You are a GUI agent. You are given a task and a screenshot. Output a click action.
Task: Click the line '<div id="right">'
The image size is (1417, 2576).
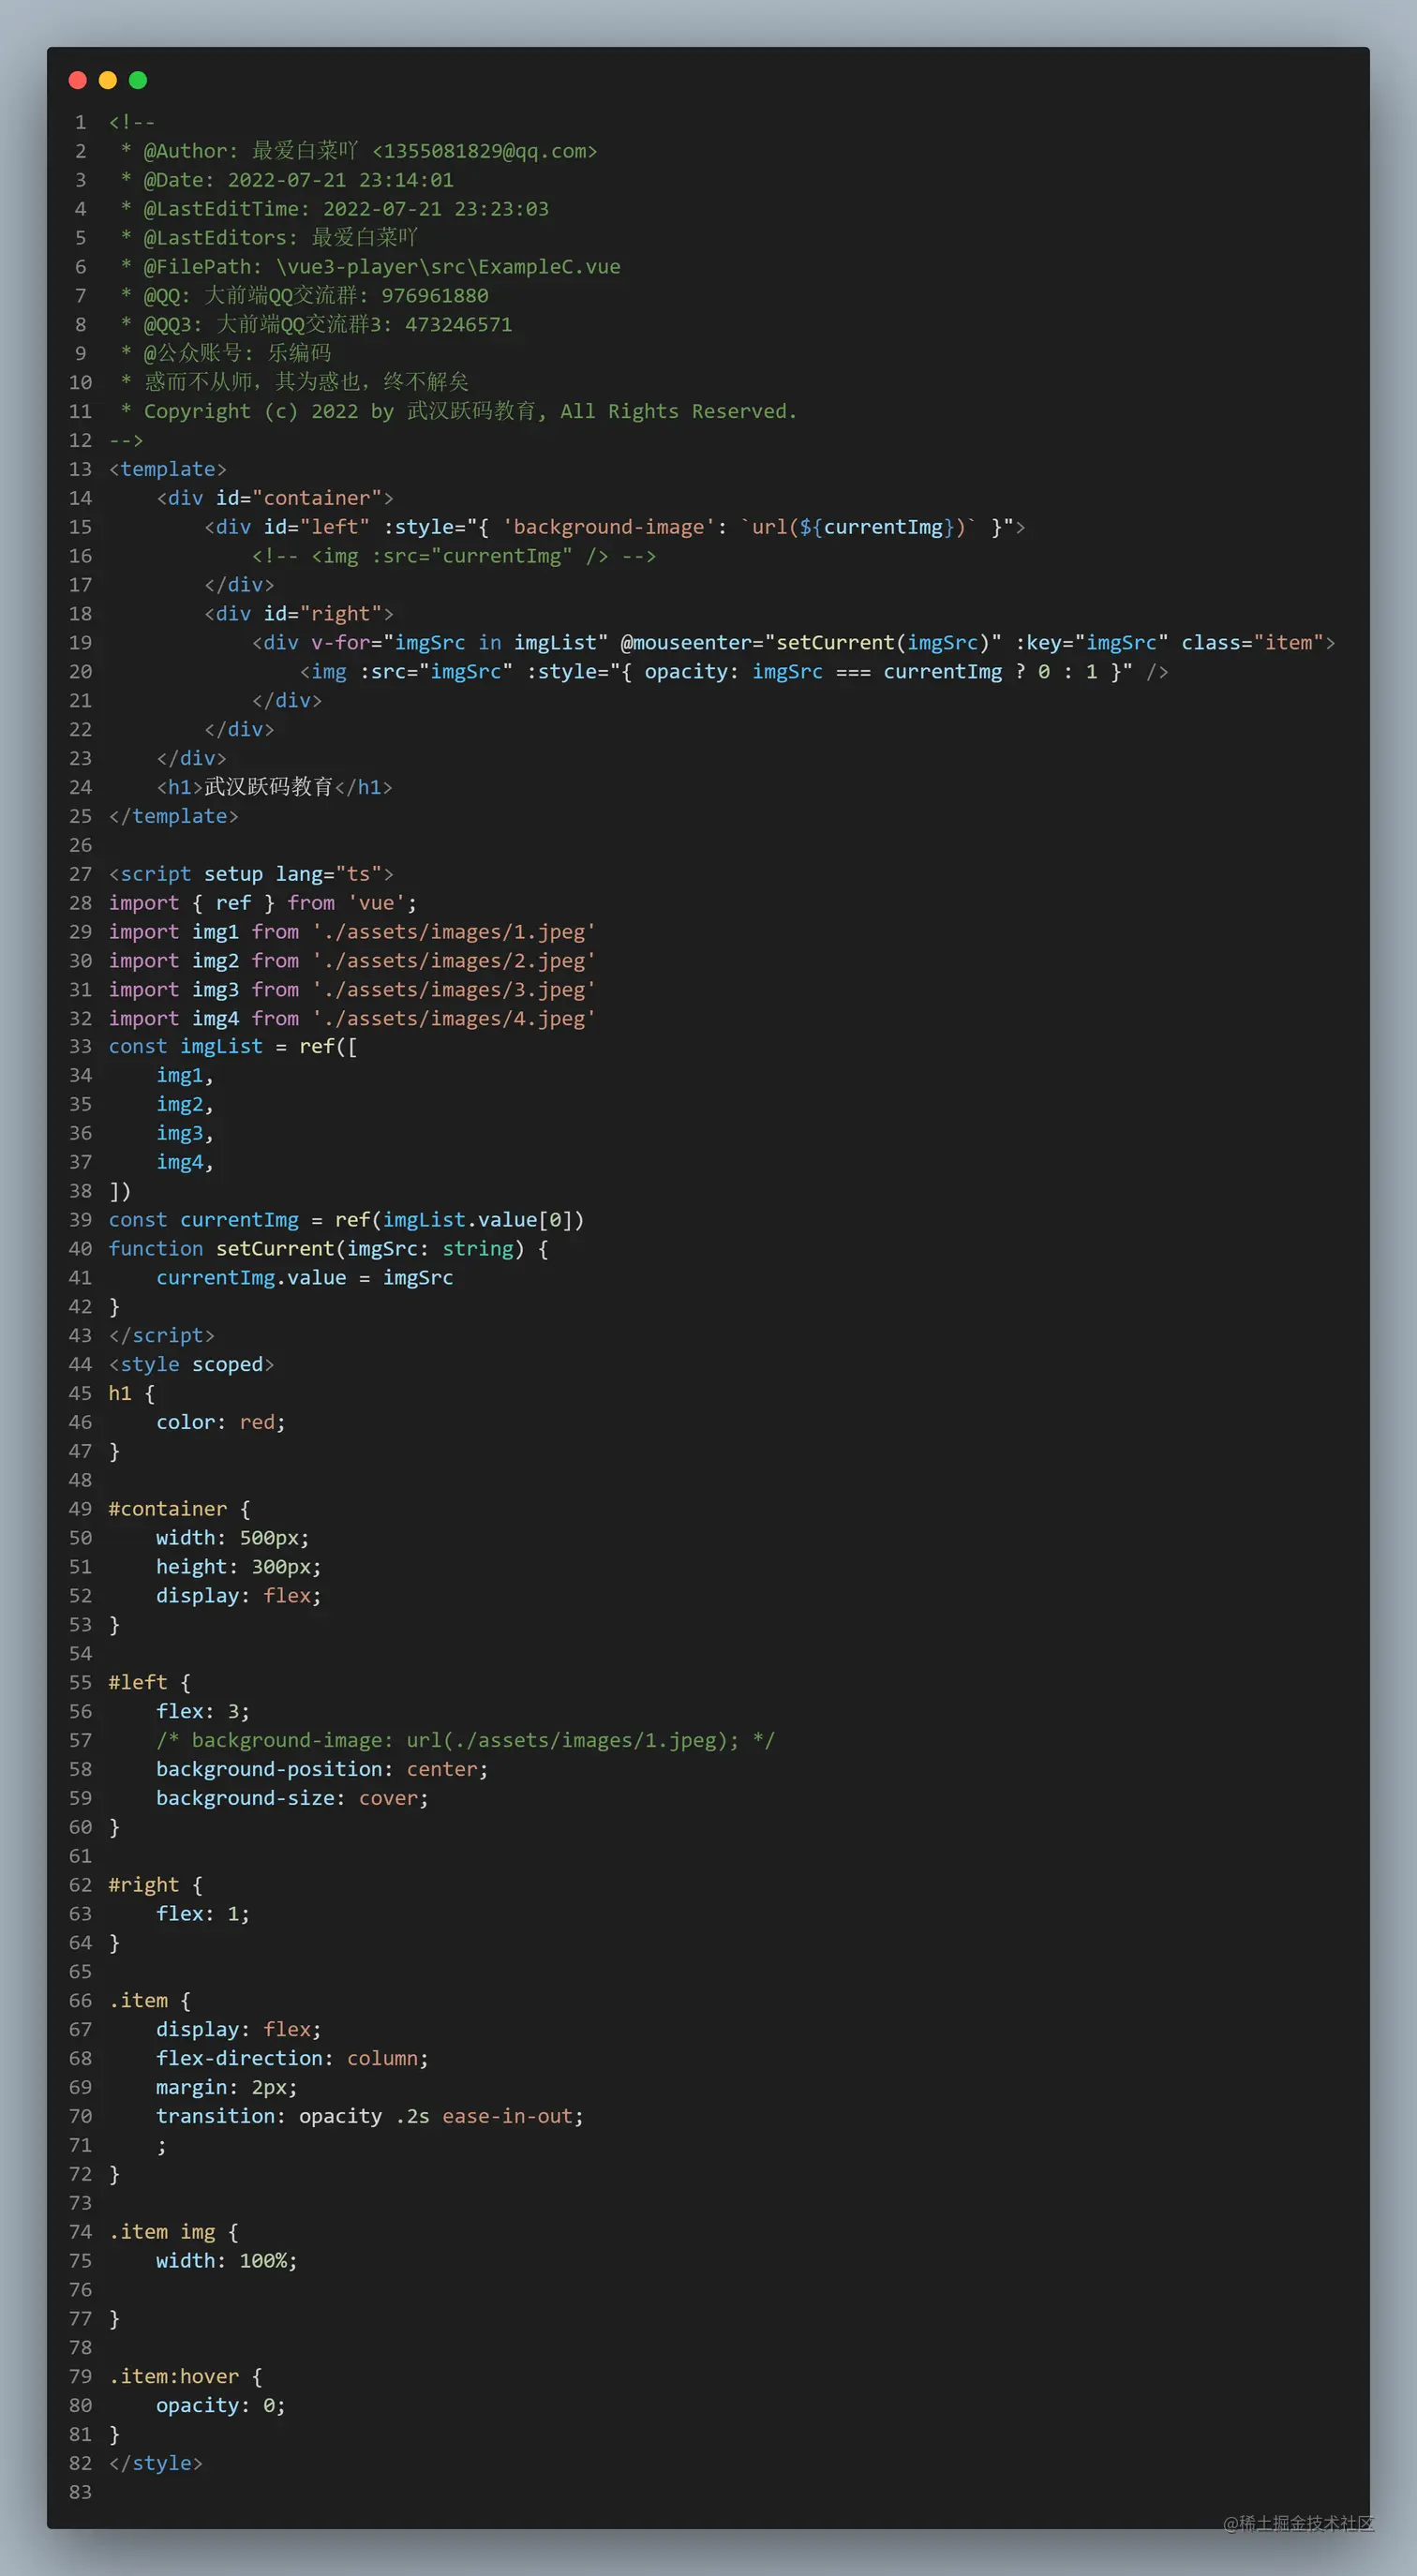coord(299,614)
